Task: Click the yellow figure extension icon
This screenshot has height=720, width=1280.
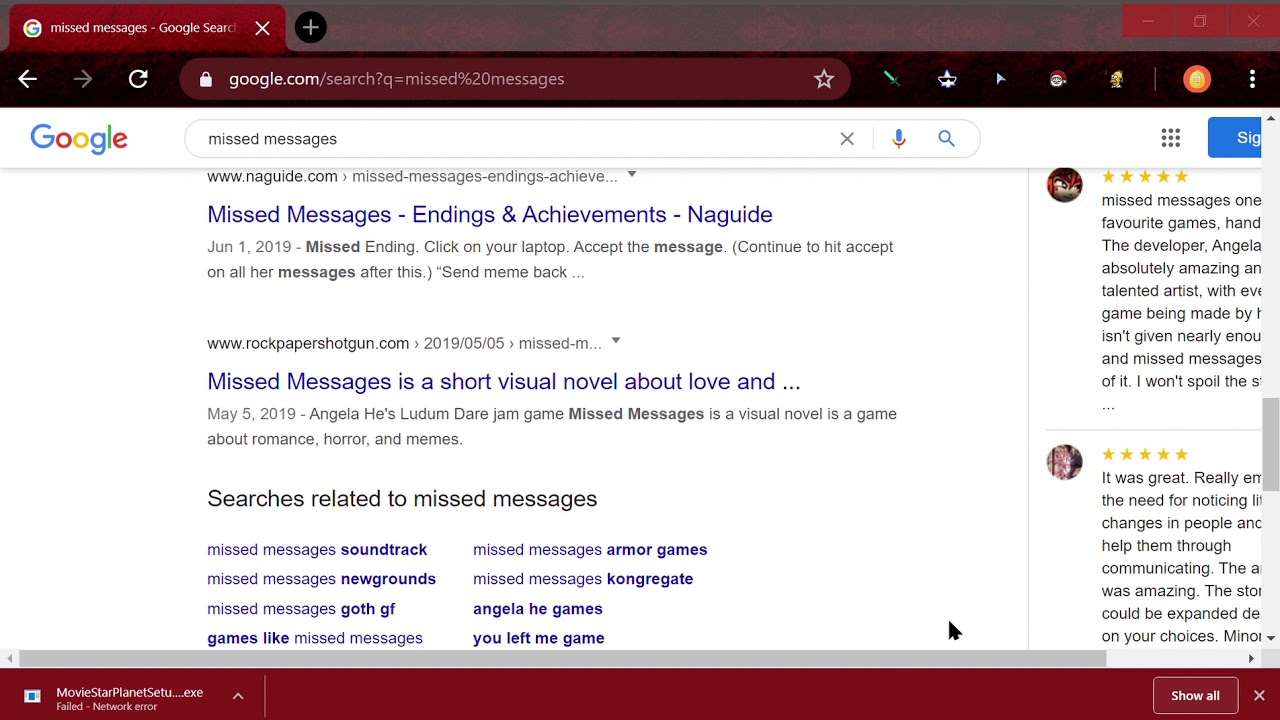Action: (1116, 79)
